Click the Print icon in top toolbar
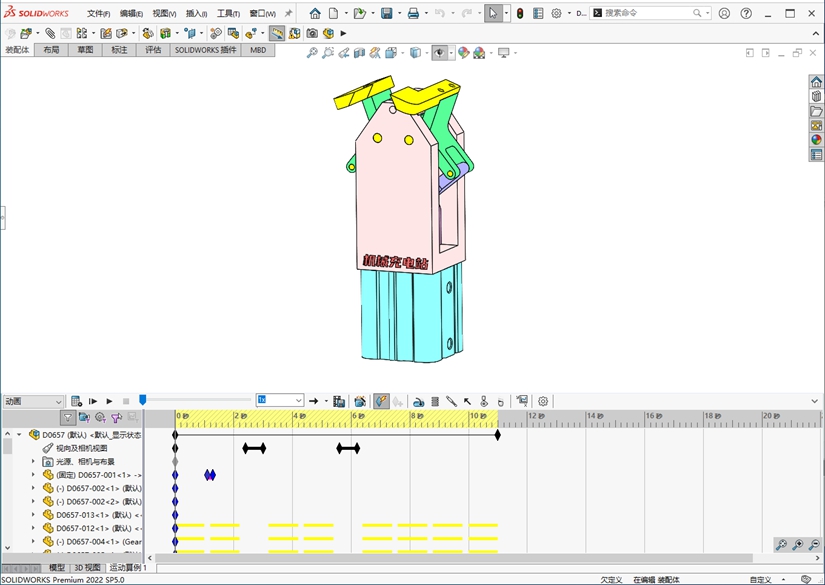Viewport: 825px width, 585px height. point(413,14)
